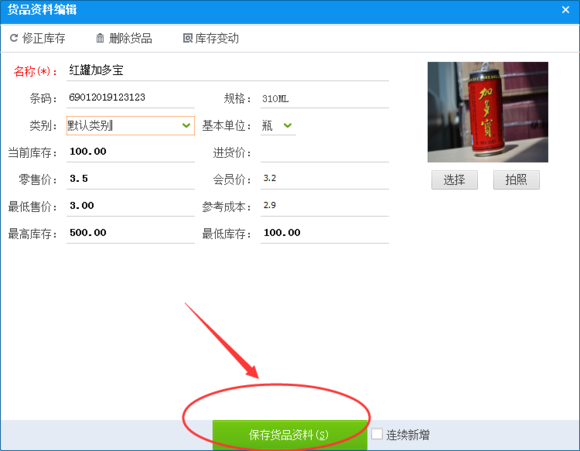Click the 最高库存 field 500.00

pos(131,233)
